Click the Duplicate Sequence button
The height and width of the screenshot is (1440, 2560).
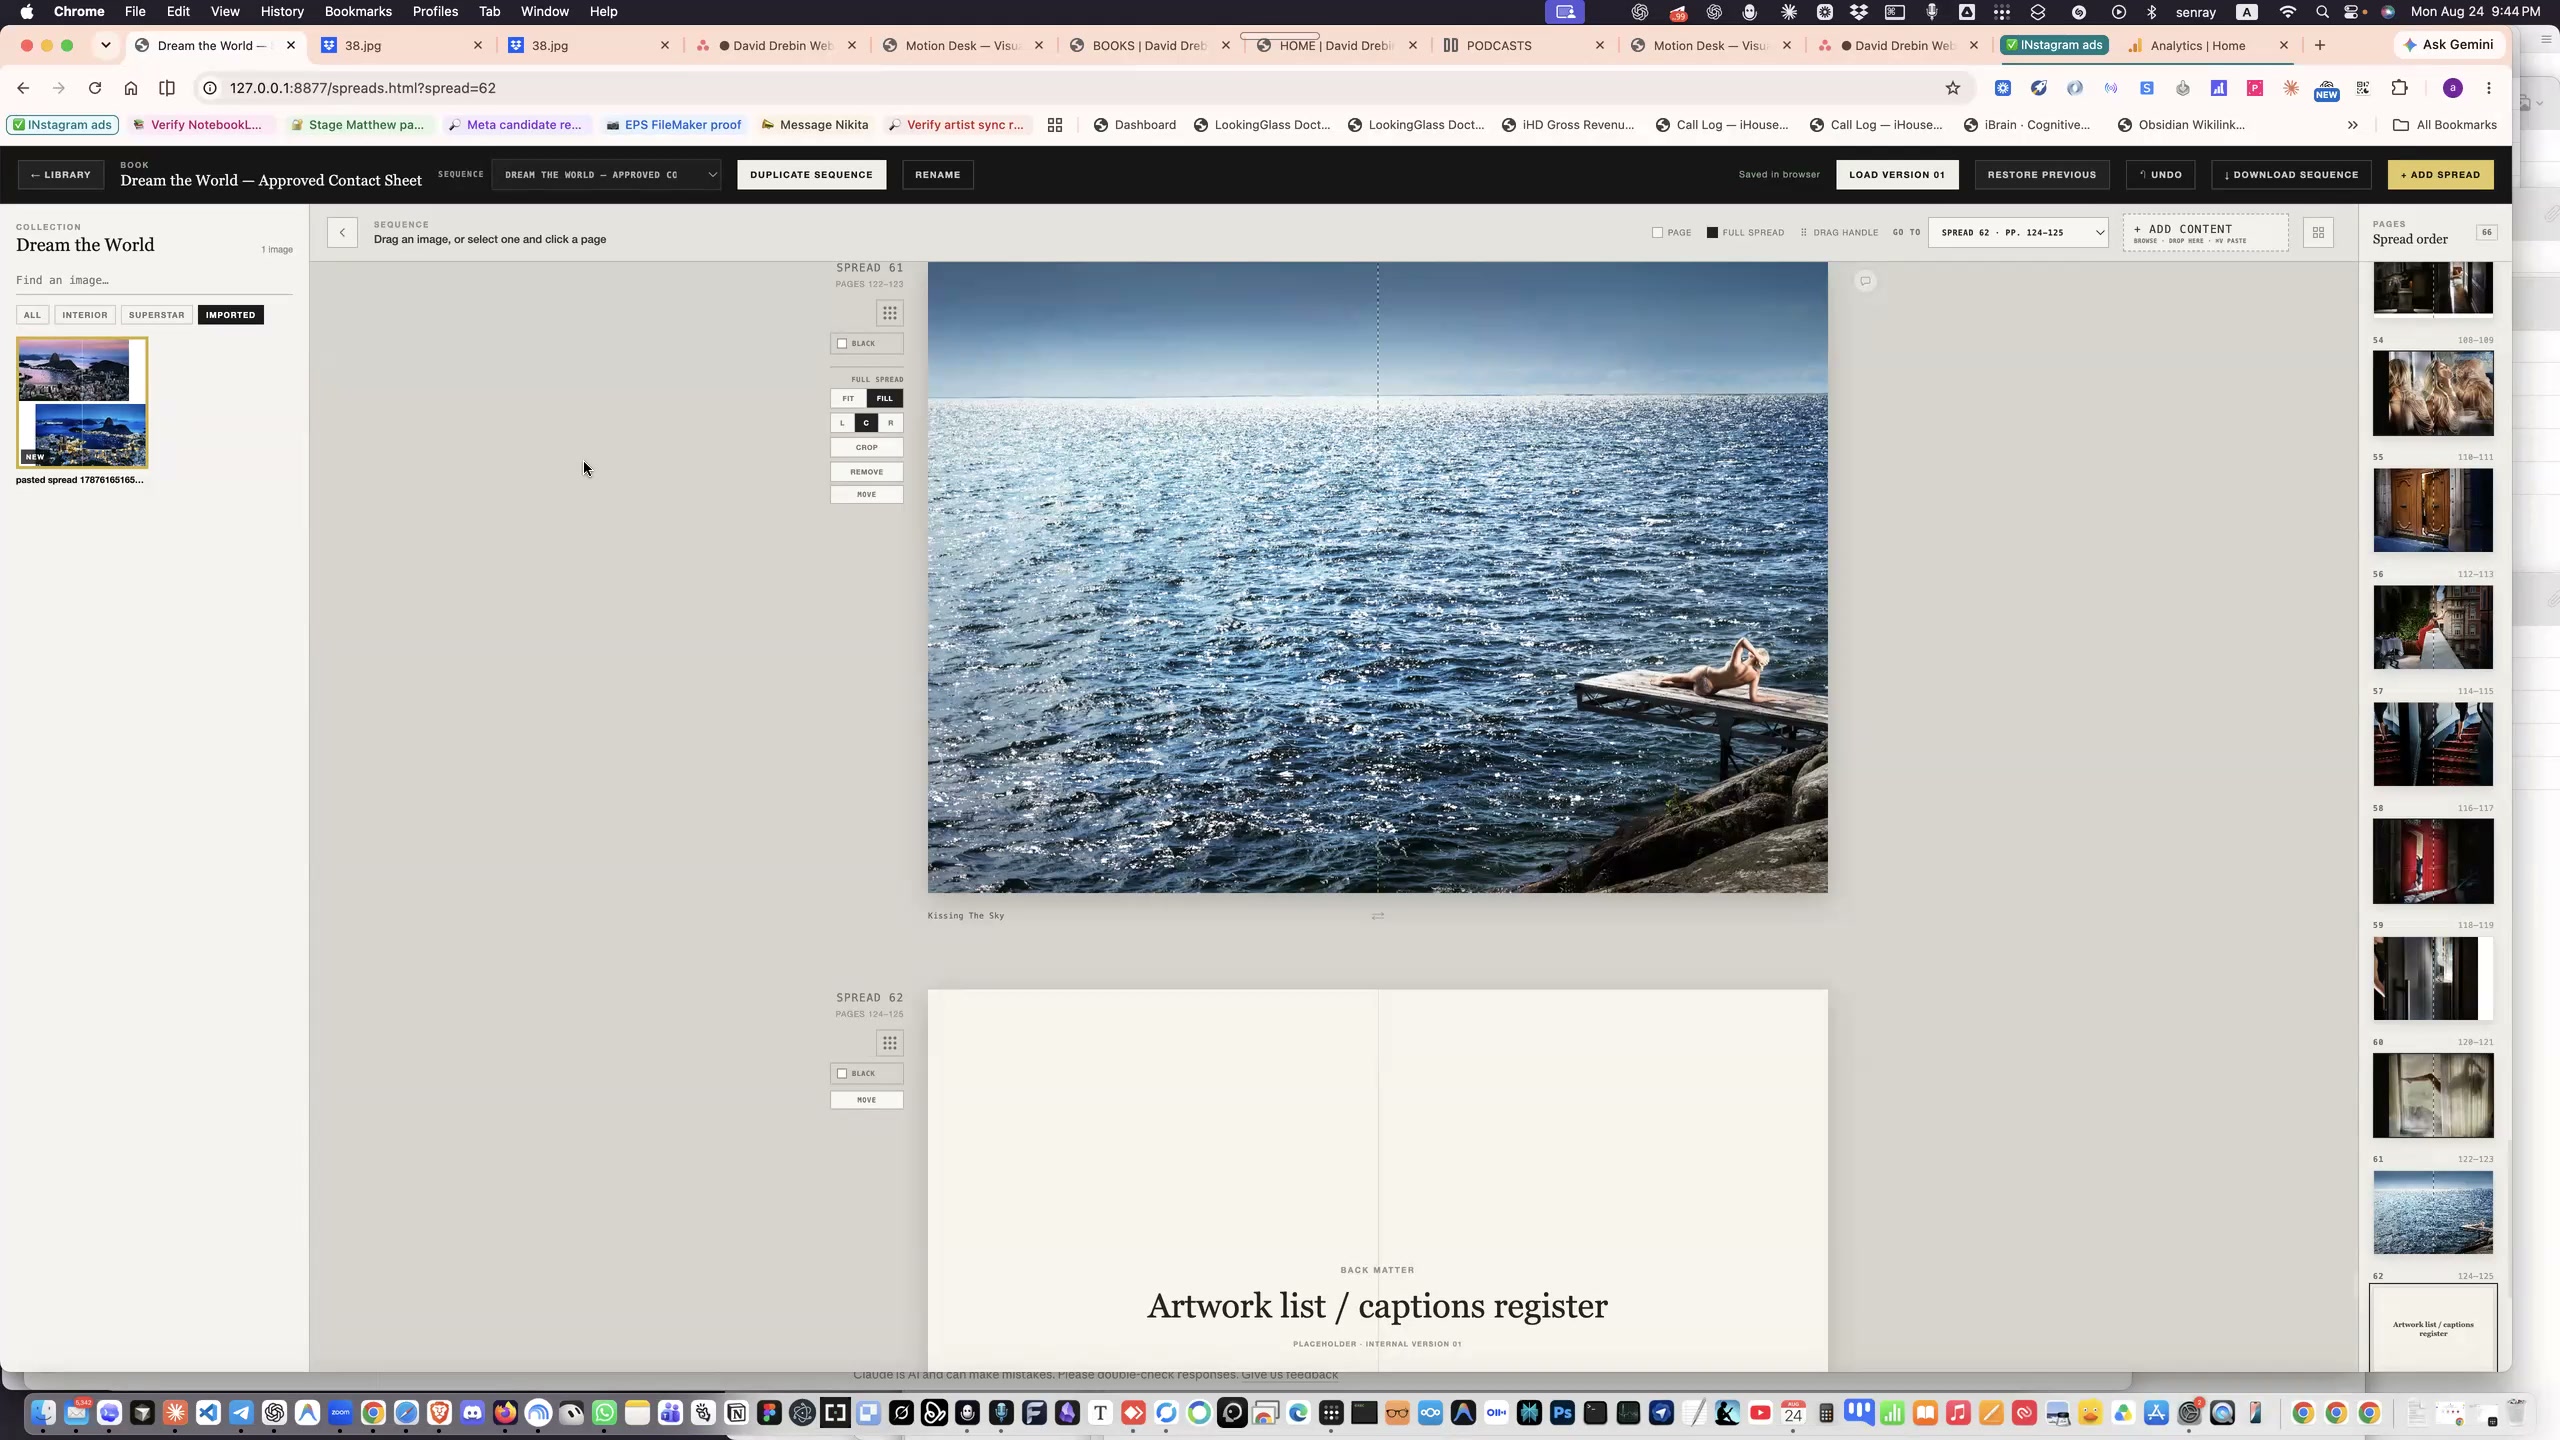[811, 174]
